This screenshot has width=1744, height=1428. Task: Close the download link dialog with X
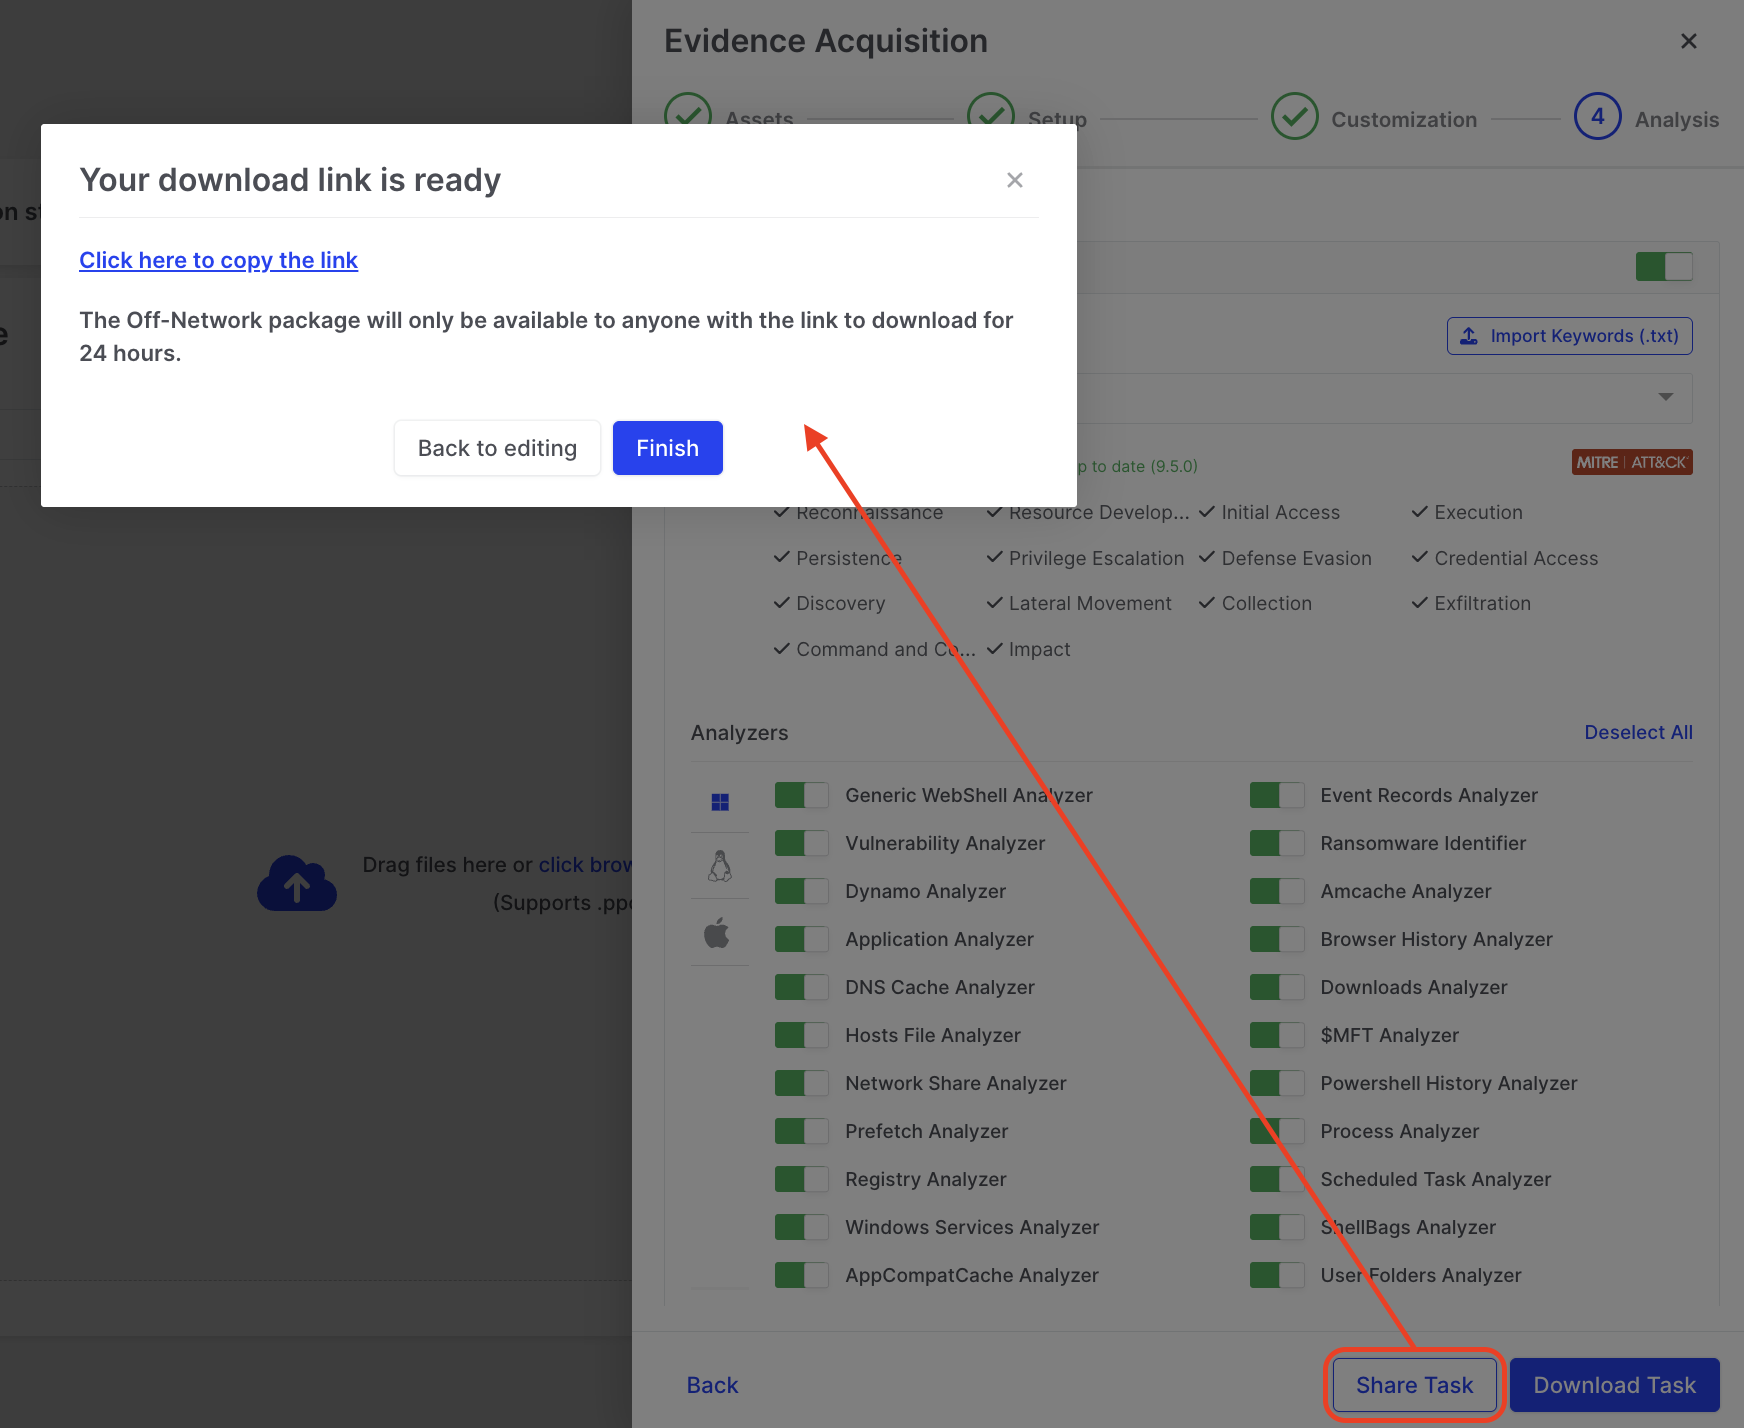coord(1014,180)
